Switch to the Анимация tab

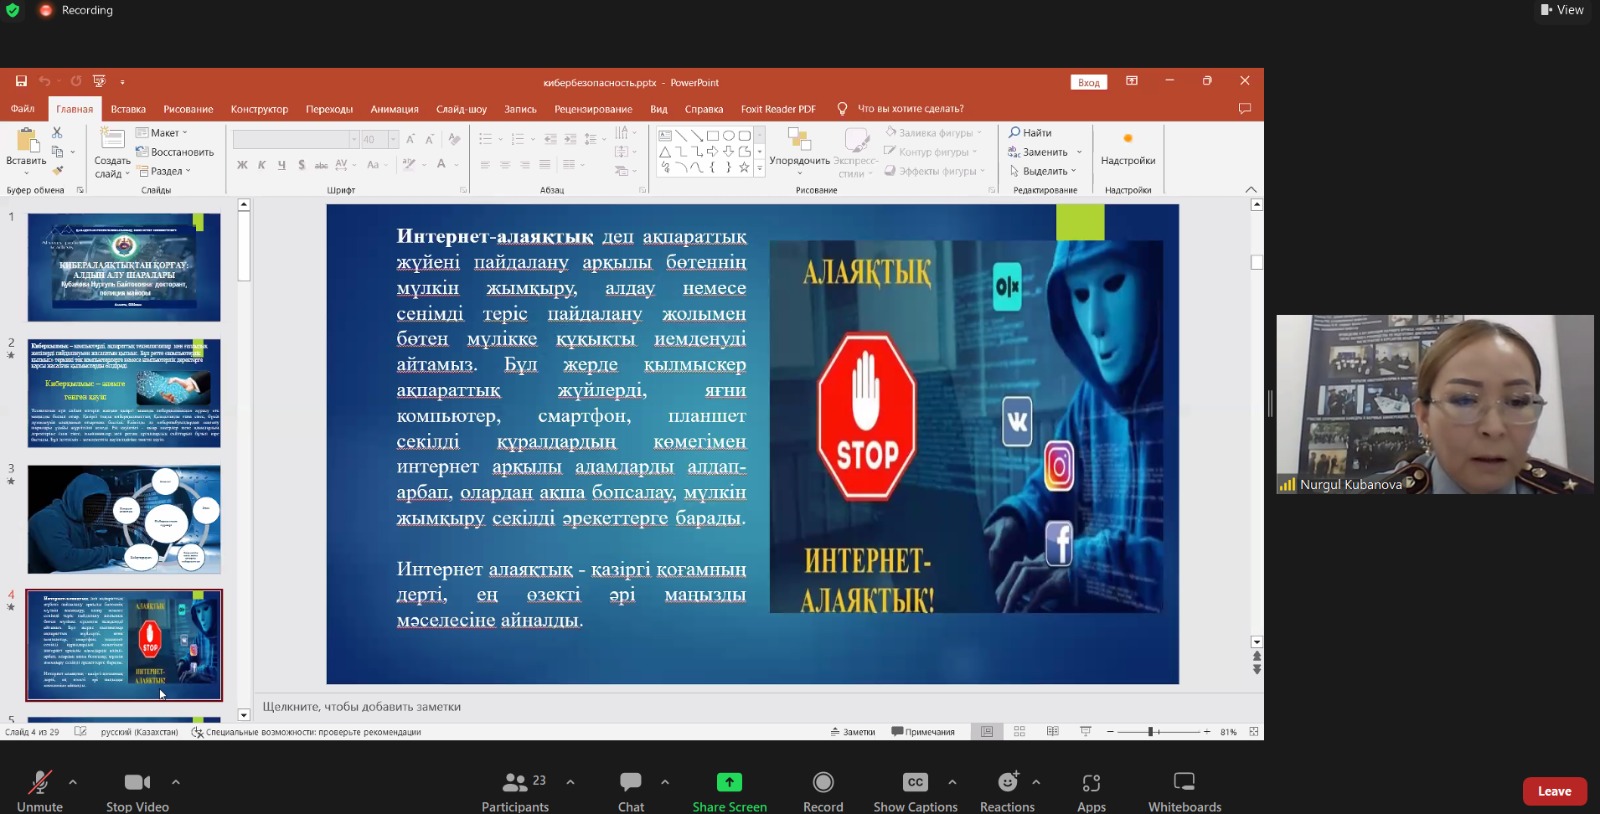pyautogui.click(x=394, y=109)
